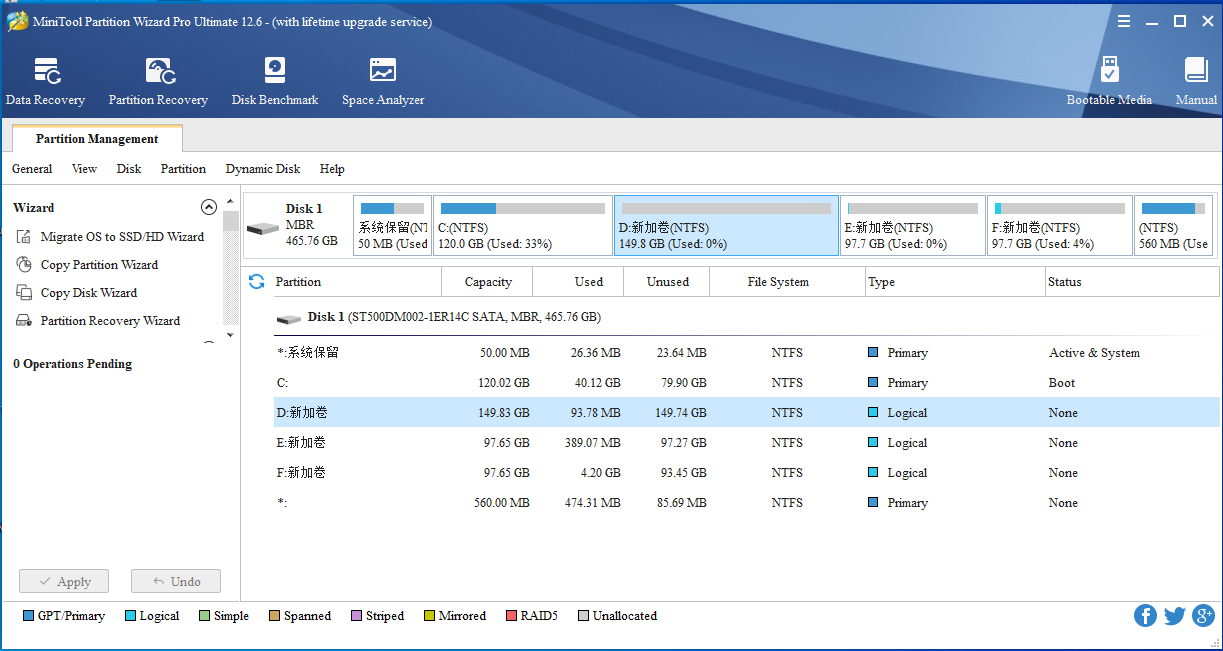Screen dimensions: 1223x651
Task: Open Facebook share icon
Action: (x=1145, y=616)
